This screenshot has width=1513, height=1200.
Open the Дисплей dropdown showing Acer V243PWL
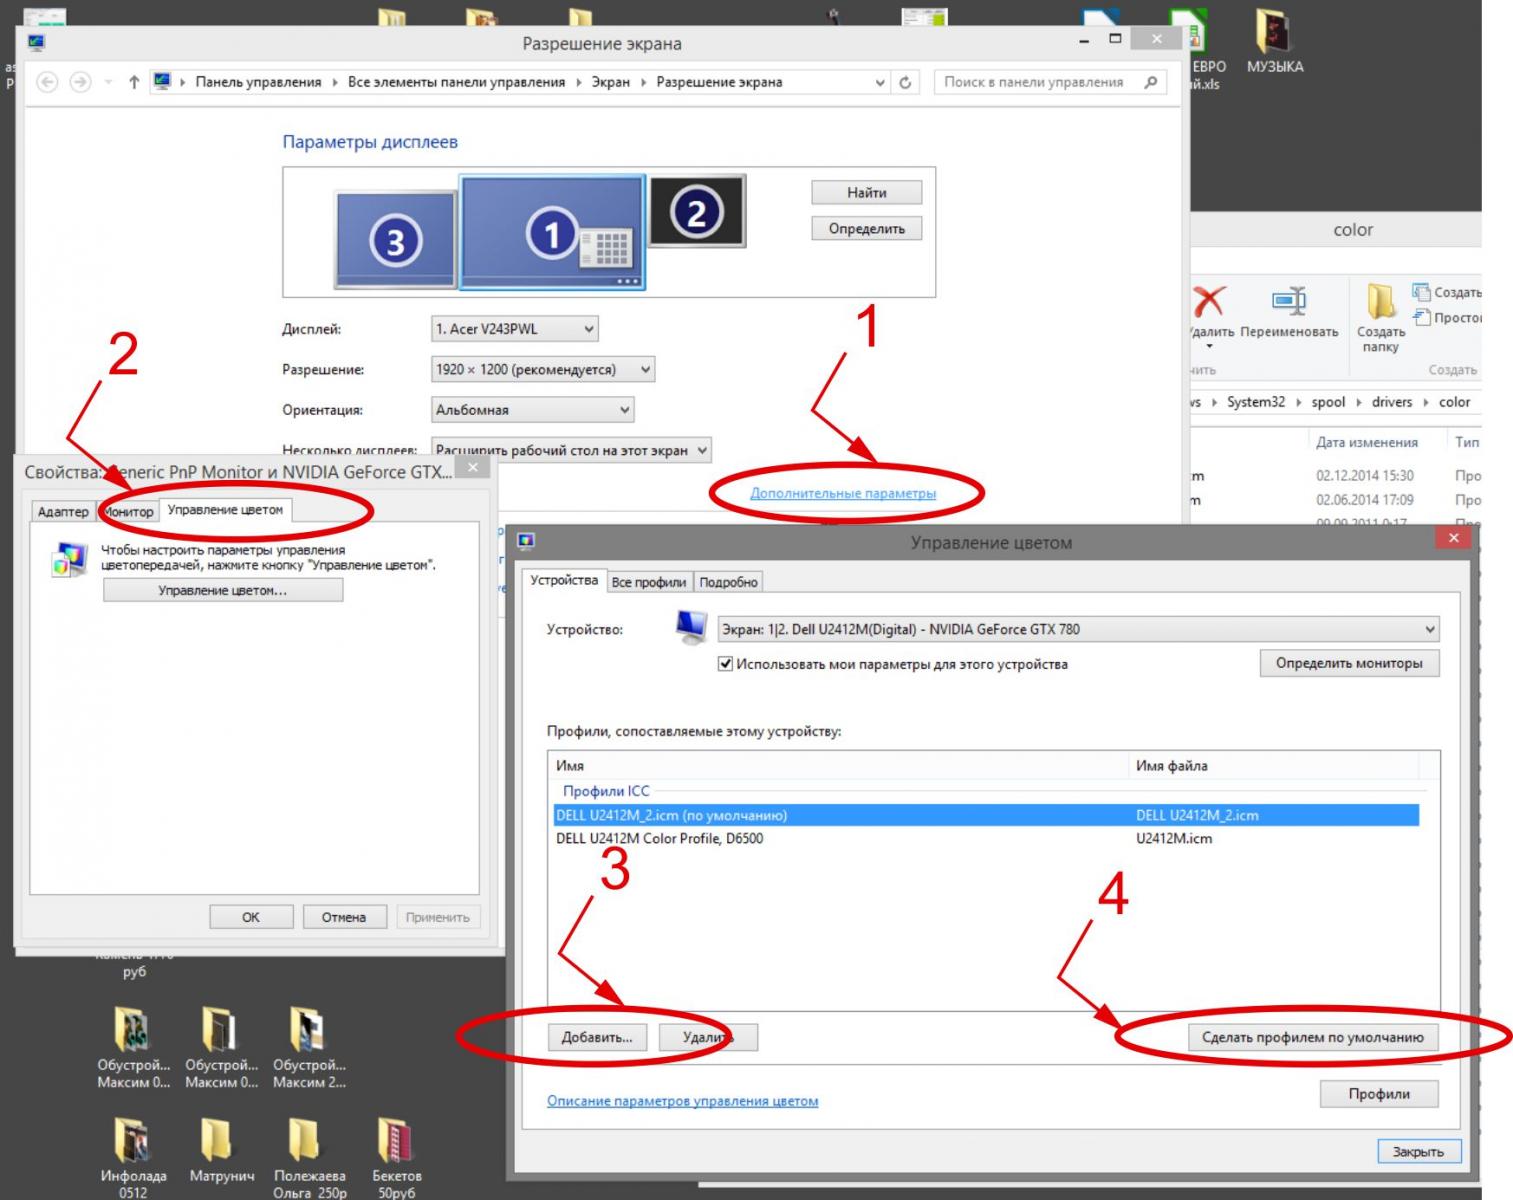click(x=515, y=328)
